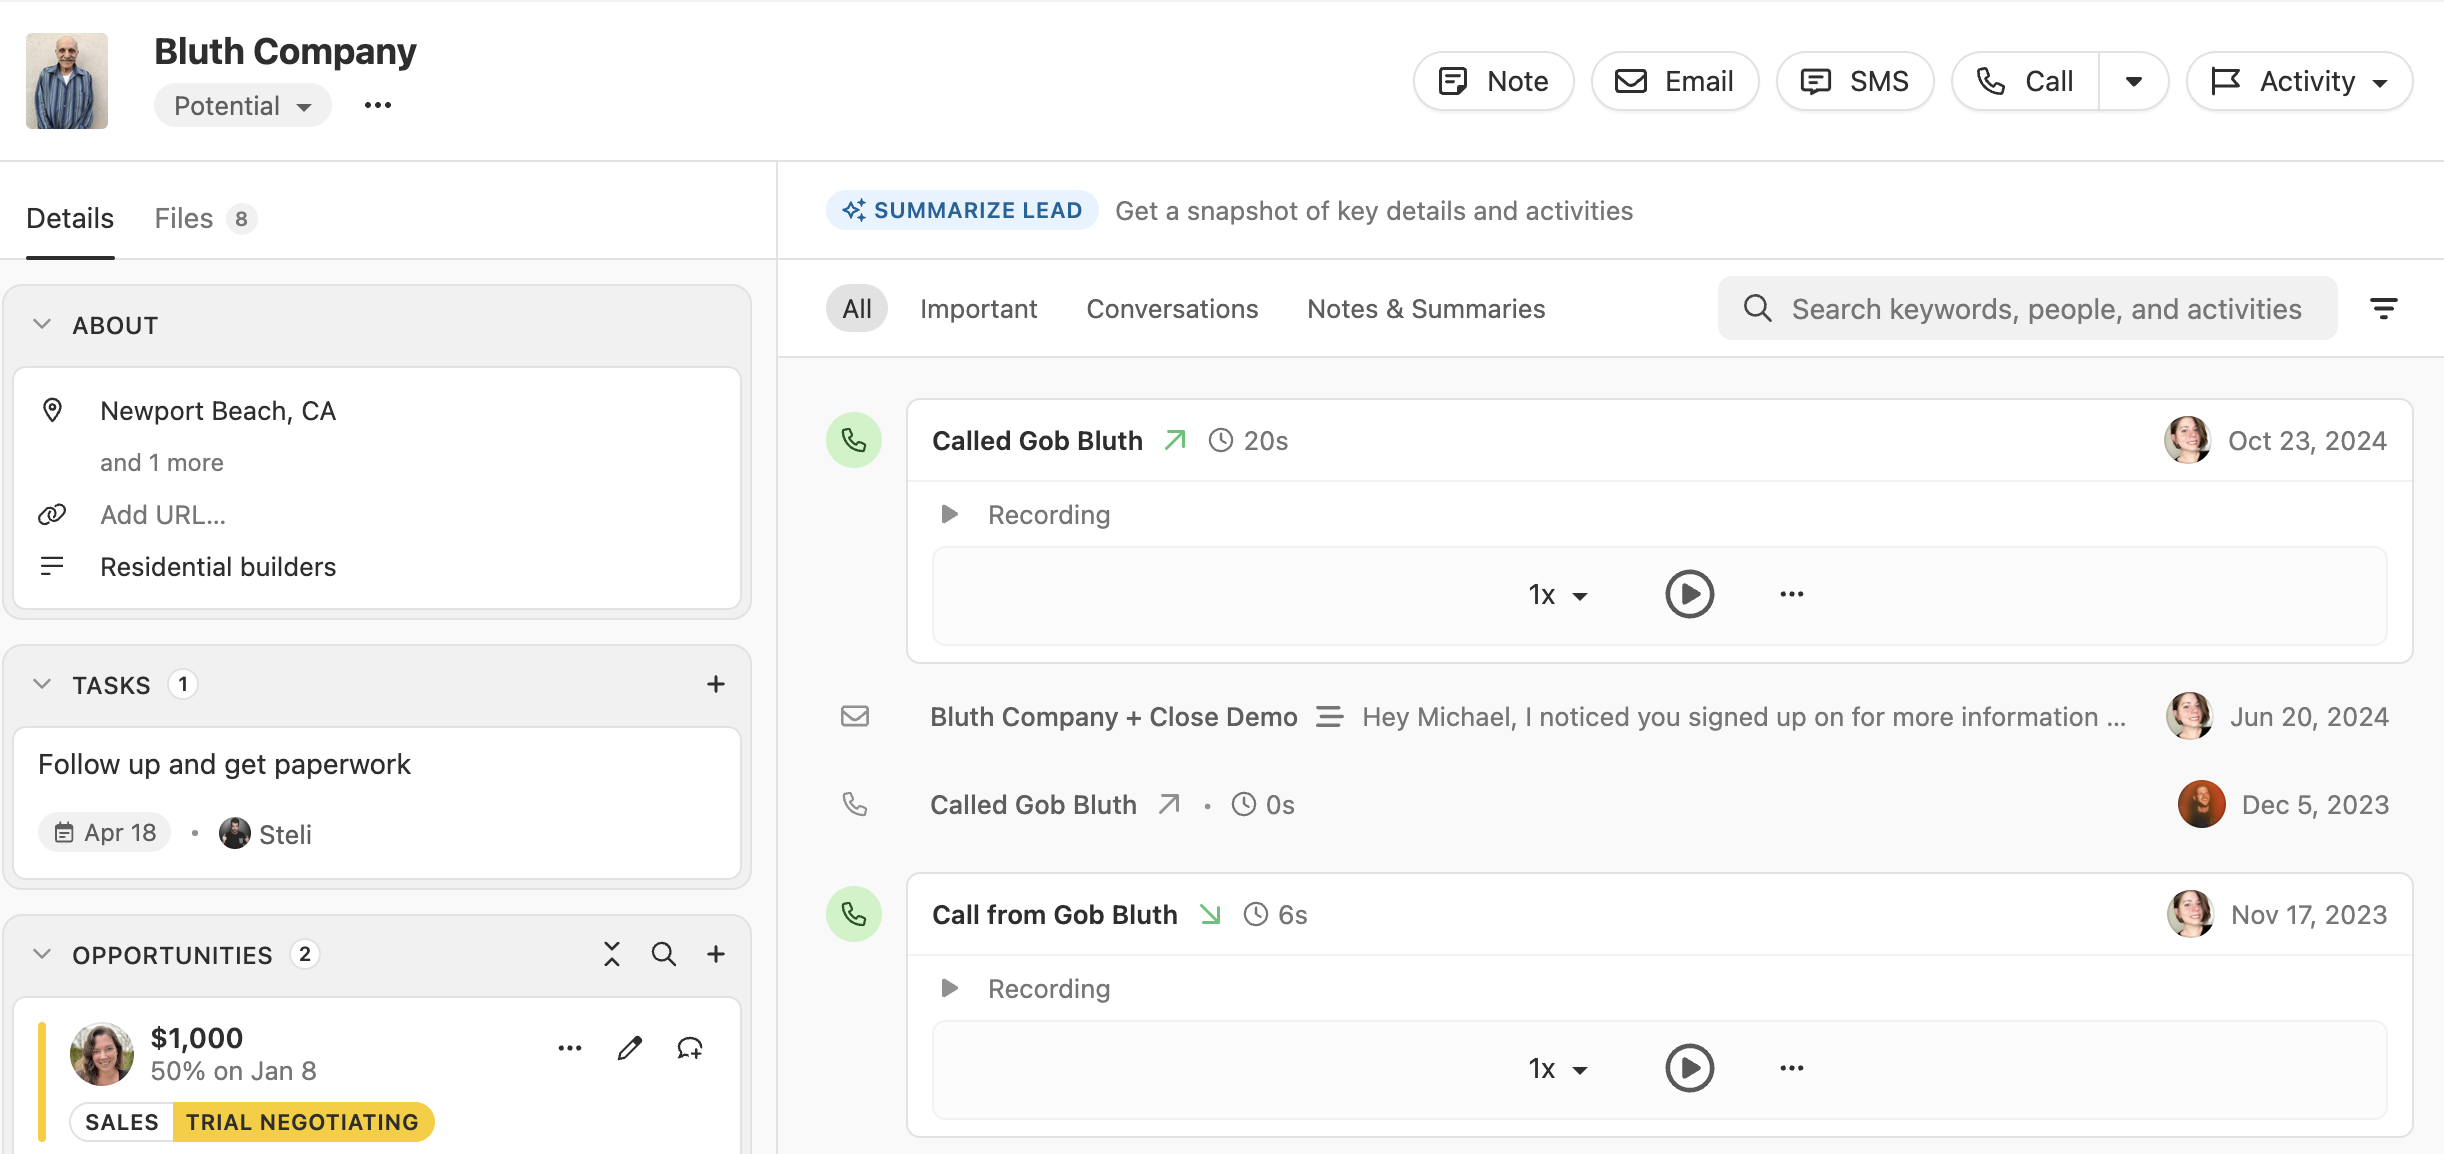Open lead more options next to Potential
2444x1154 pixels.
[378, 106]
